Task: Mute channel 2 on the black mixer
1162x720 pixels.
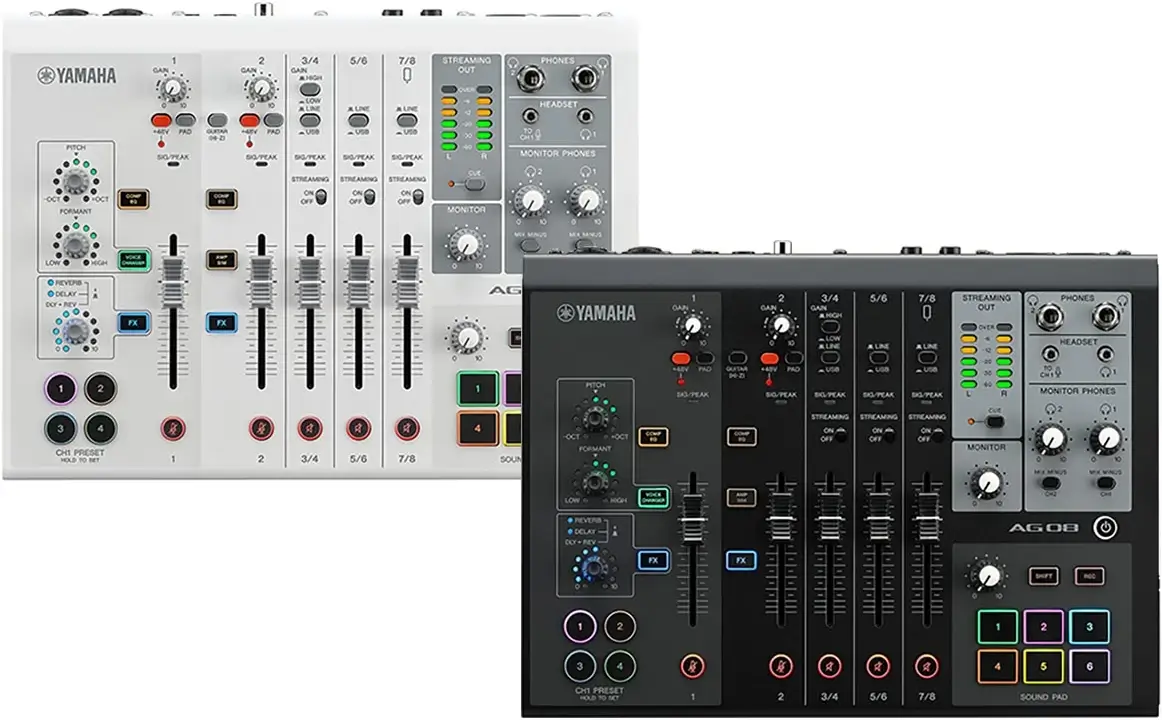Action: pos(780,666)
